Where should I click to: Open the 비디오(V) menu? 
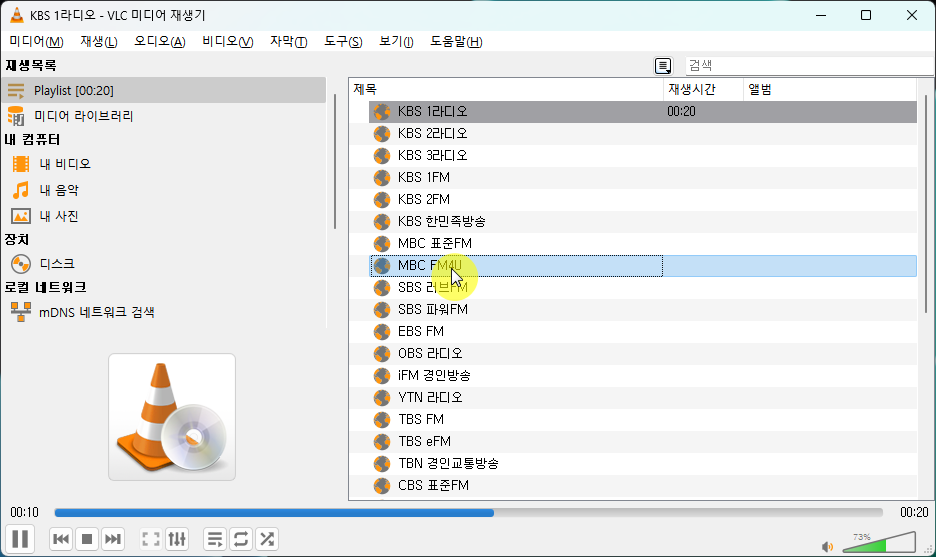pyautogui.click(x=227, y=41)
